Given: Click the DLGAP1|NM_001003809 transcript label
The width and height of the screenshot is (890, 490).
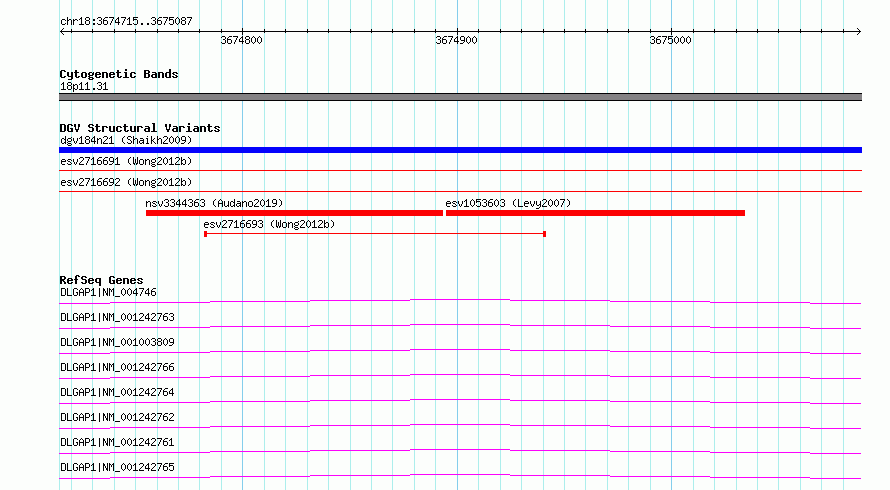Looking at the screenshot, I should click(117, 342).
